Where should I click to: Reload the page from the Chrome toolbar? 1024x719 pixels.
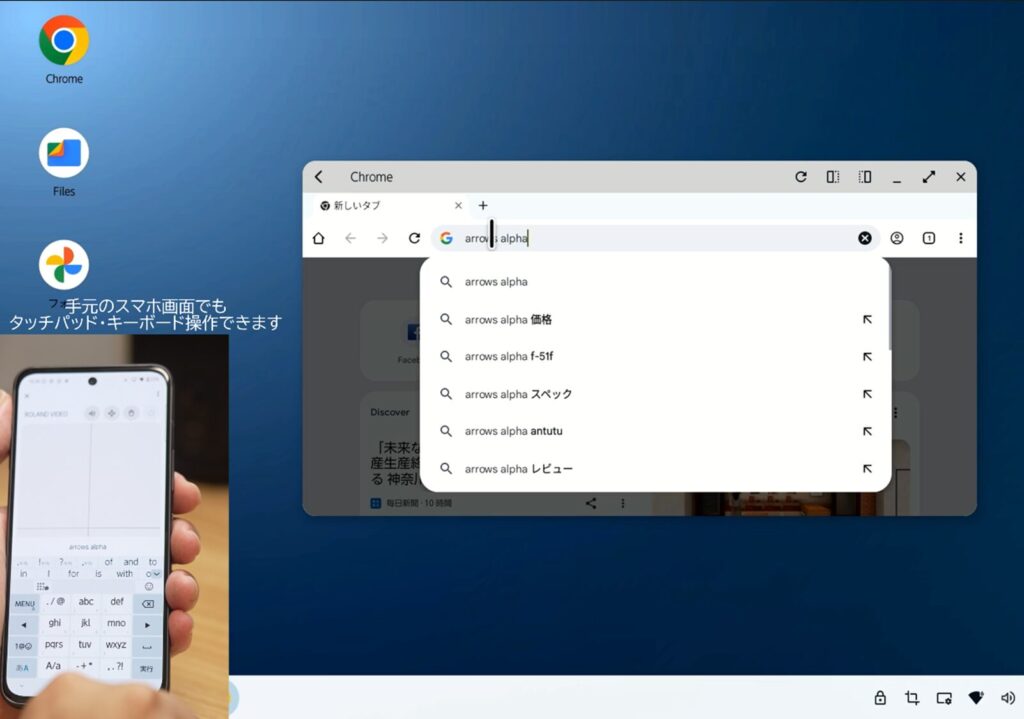click(x=415, y=238)
